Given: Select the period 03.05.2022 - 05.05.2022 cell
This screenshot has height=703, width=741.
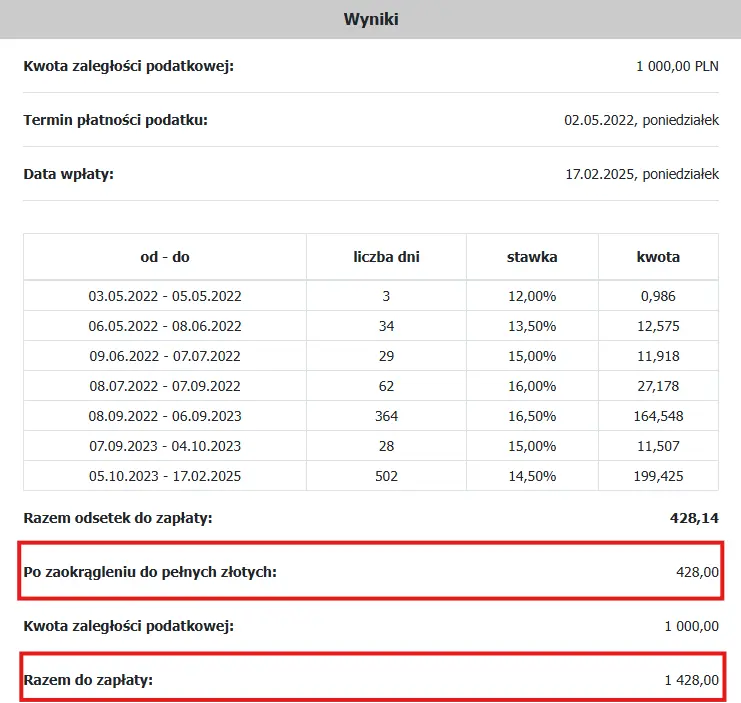Looking at the screenshot, I should coord(165,296).
